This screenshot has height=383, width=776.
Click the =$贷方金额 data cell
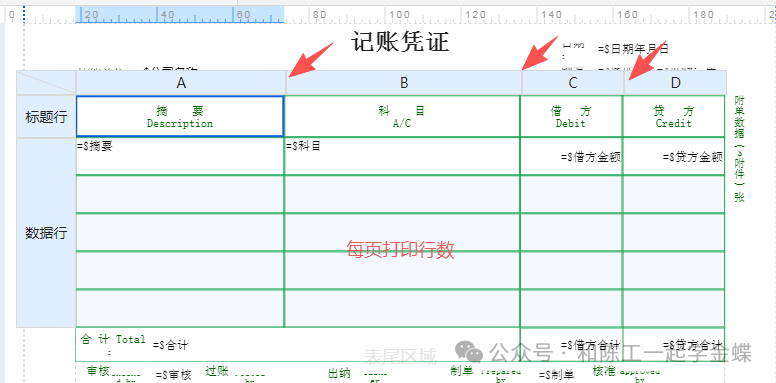click(674, 156)
